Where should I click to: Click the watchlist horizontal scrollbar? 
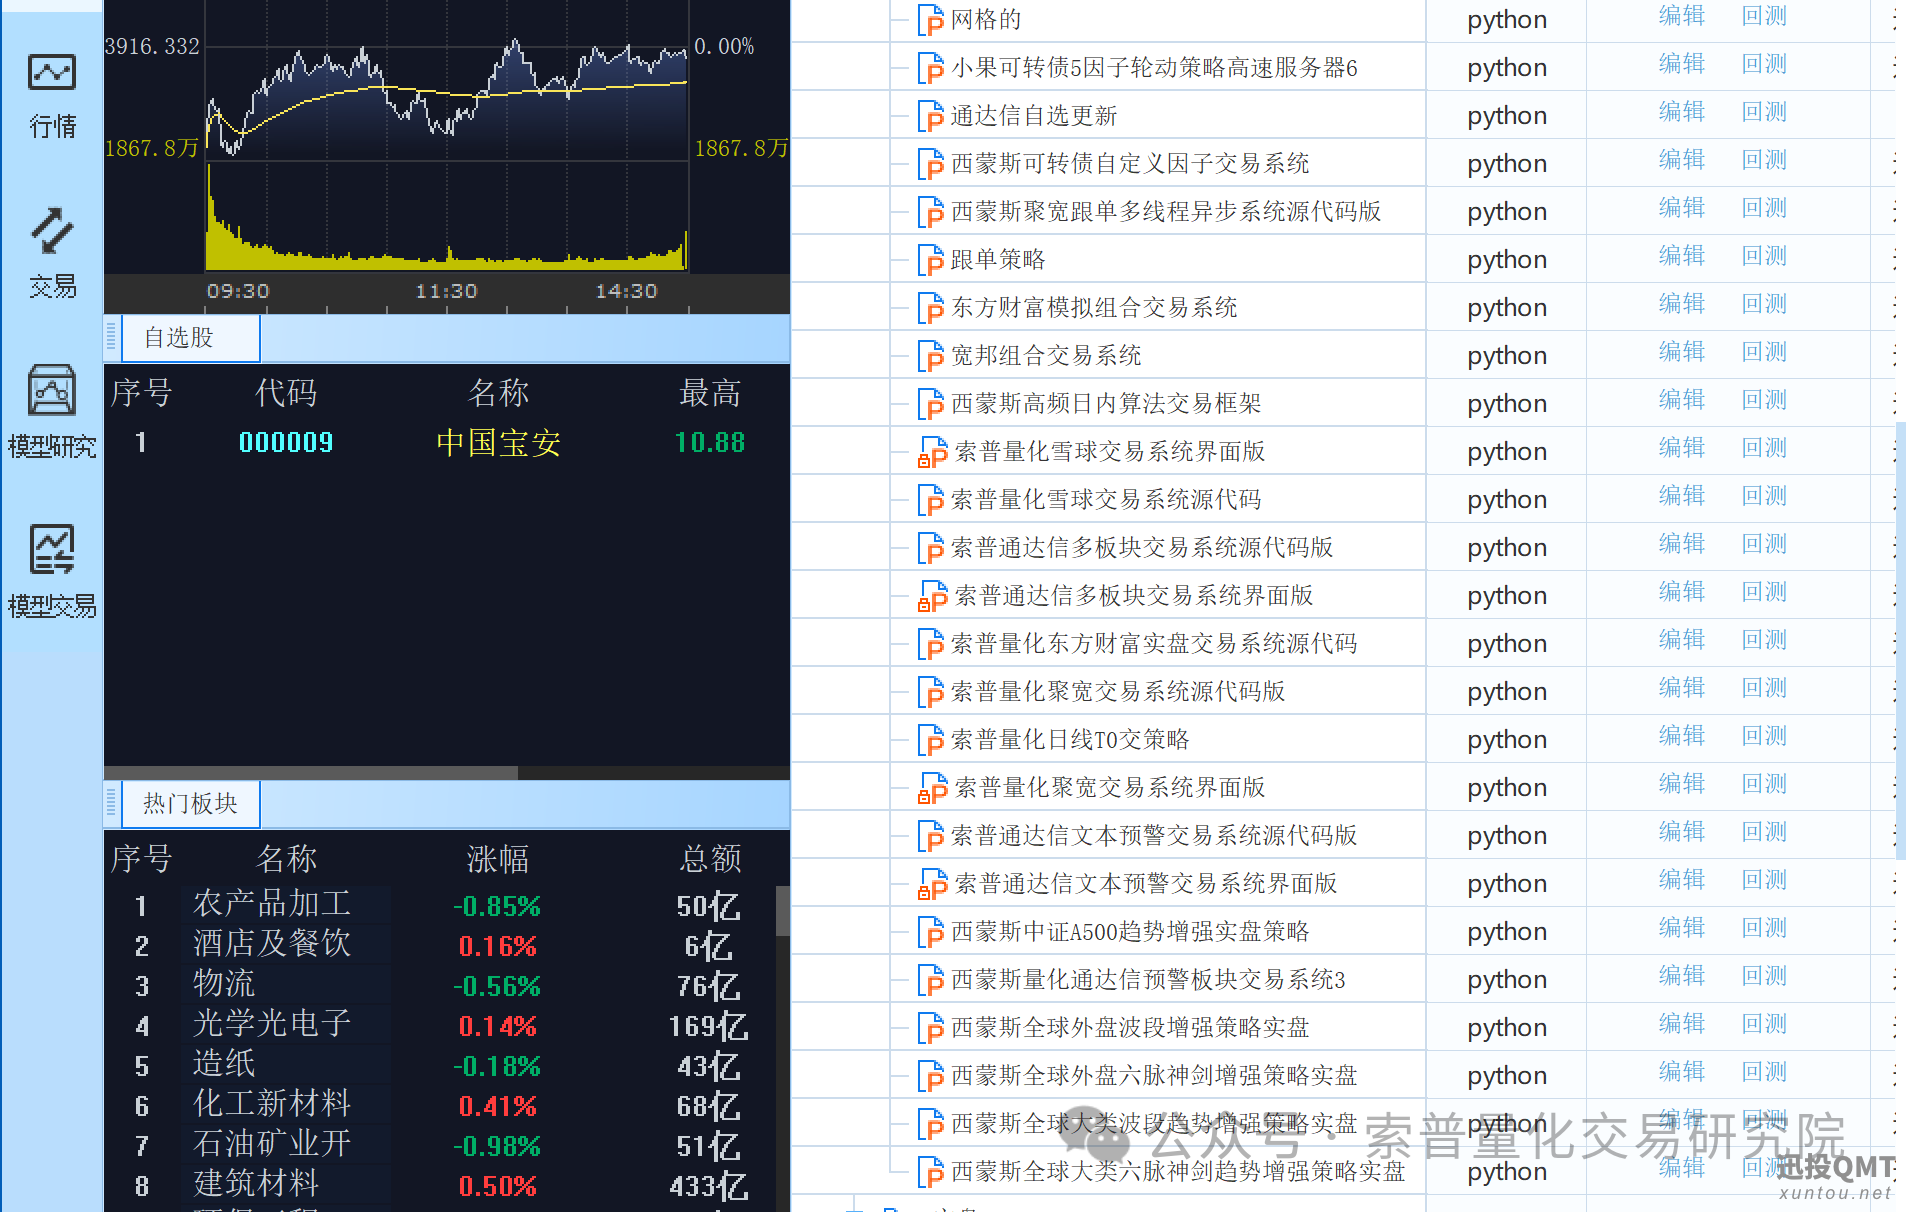coord(311,773)
